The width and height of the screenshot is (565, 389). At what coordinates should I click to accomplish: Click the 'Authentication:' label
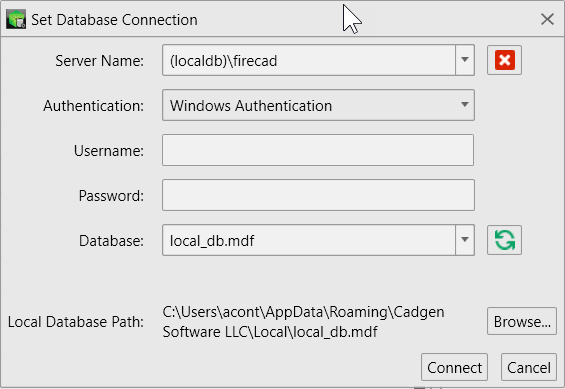pos(94,106)
